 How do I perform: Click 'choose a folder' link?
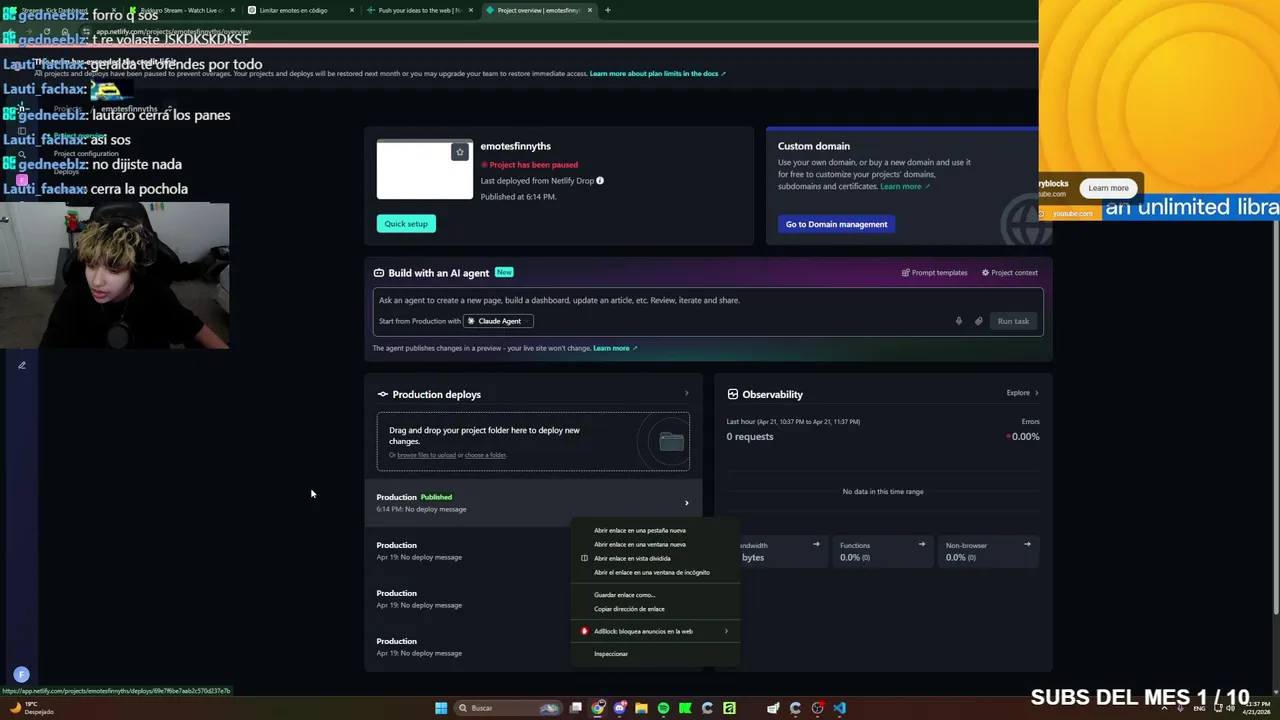[x=485, y=455]
